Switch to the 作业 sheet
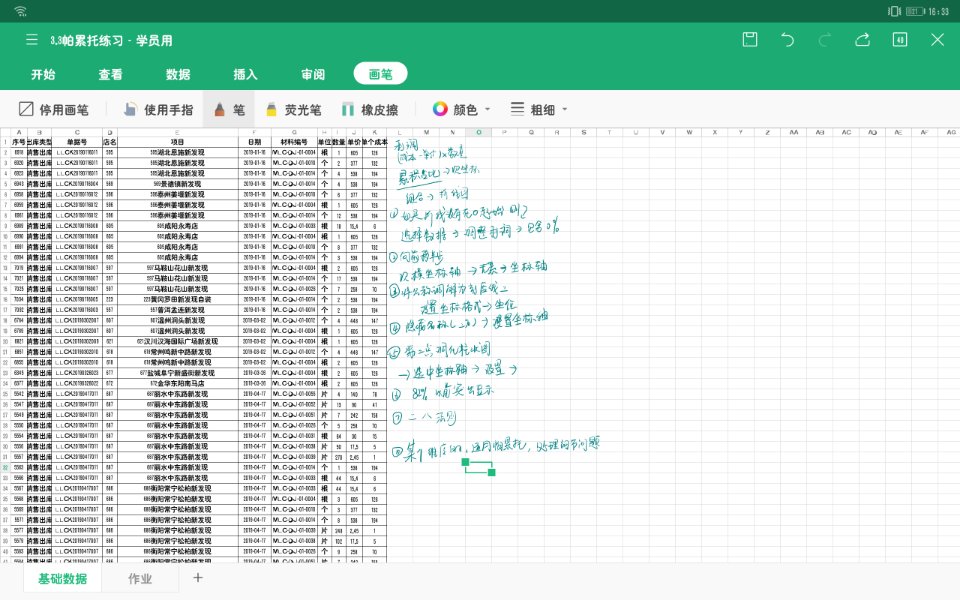Image resolution: width=960 pixels, height=600 pixels. click(140, 579)
